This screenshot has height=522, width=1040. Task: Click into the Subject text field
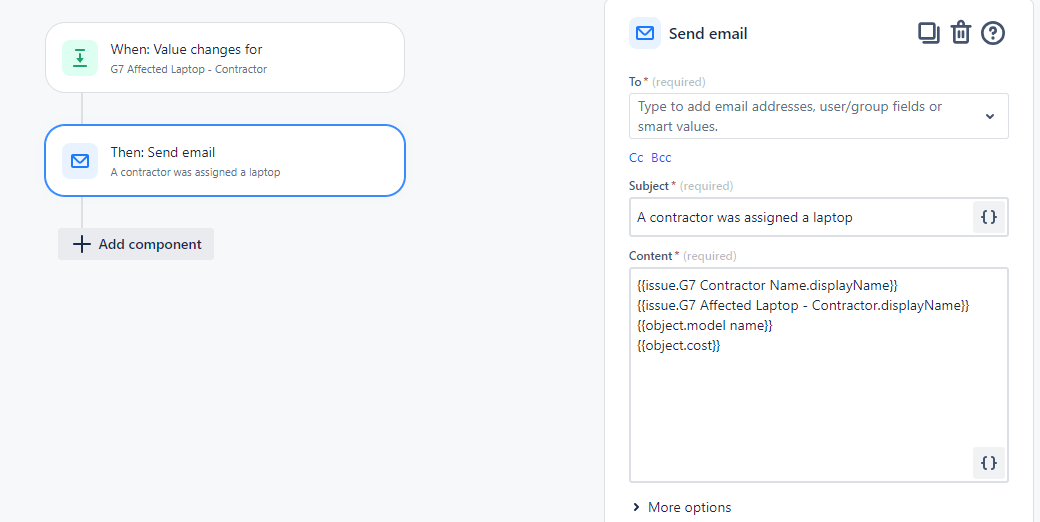(801, 217)
